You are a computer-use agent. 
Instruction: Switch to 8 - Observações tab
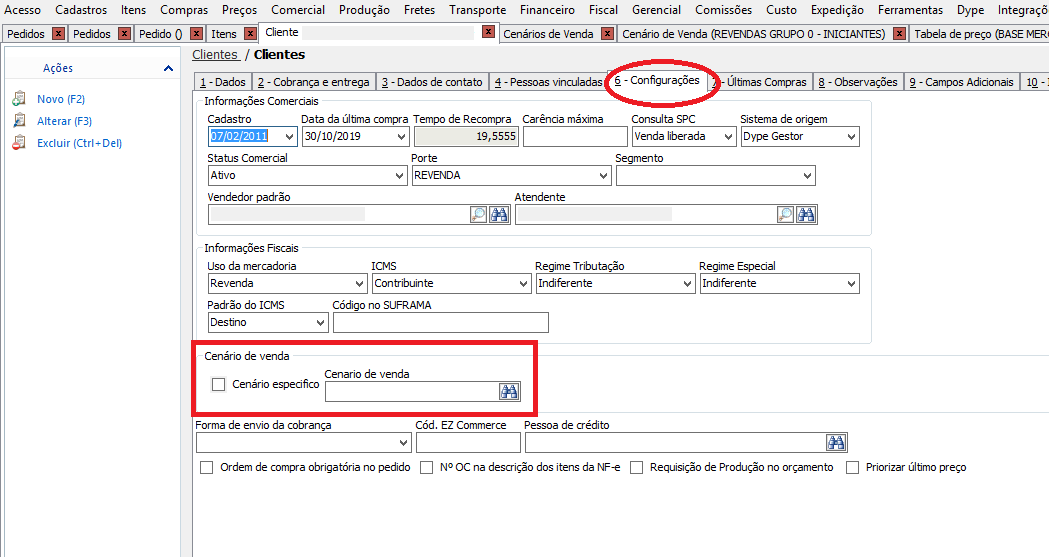coord(858,82)
